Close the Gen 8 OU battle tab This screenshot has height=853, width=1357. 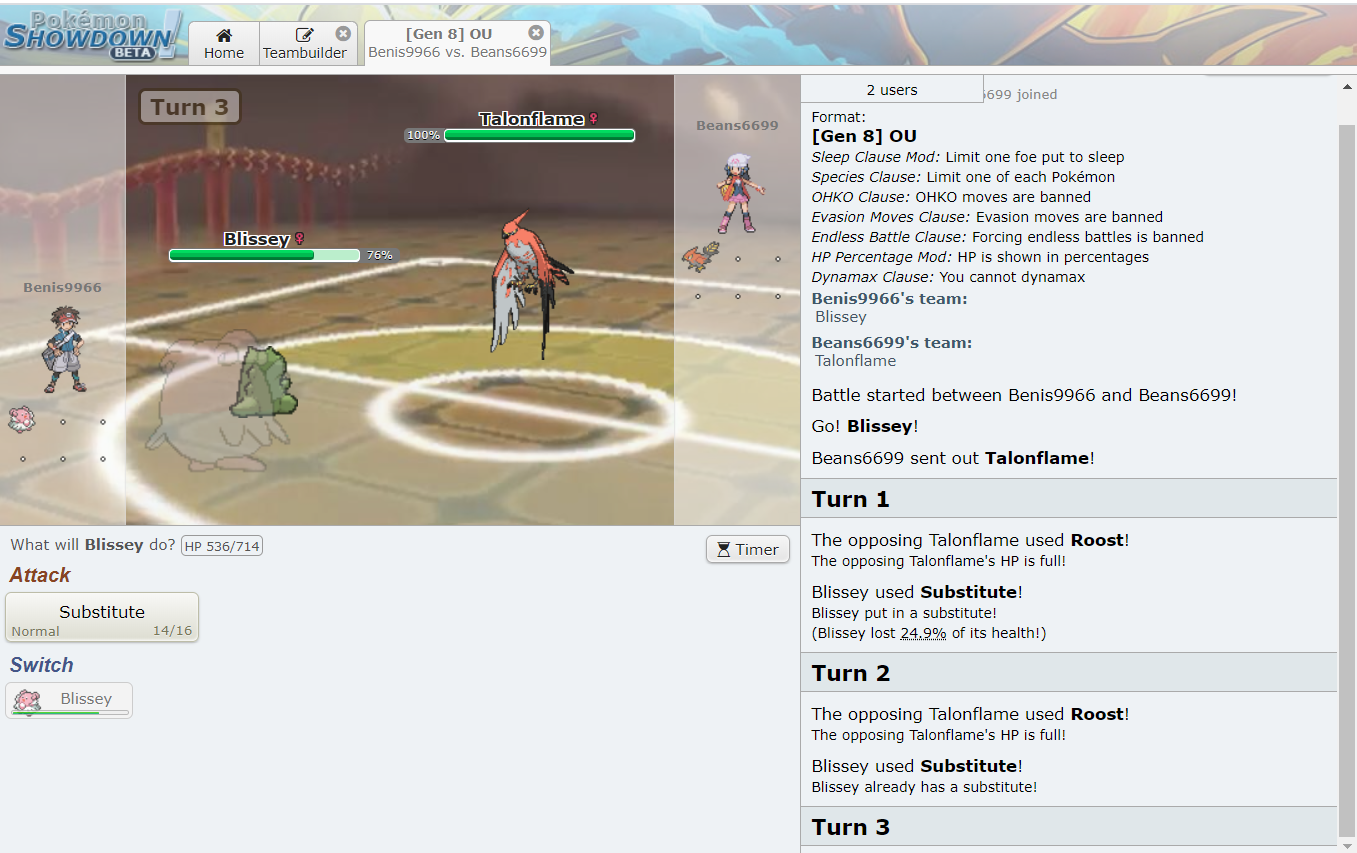click(536, 32)
